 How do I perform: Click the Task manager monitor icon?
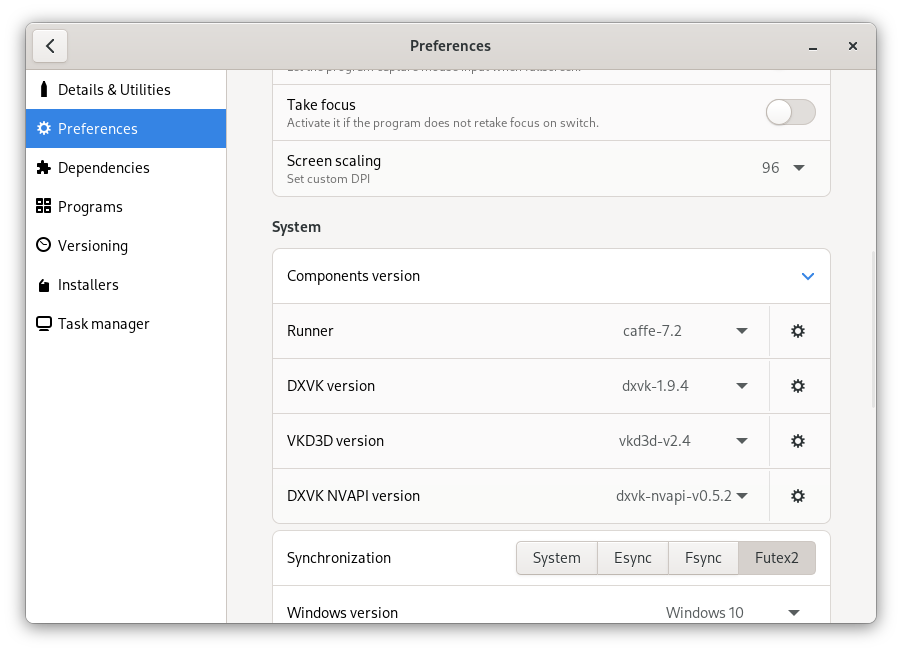pos(43,324)
